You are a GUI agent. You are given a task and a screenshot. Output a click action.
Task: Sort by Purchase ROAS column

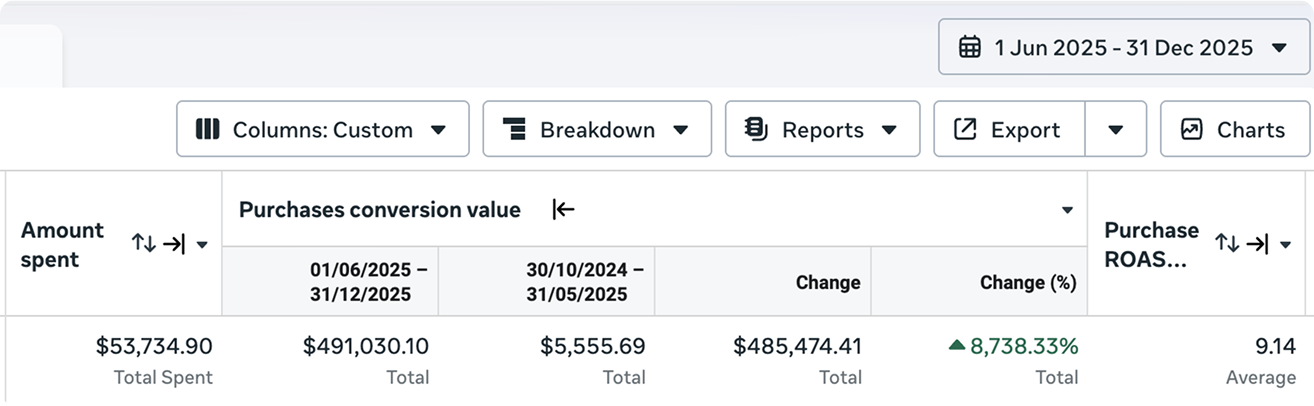(1227, 243)
